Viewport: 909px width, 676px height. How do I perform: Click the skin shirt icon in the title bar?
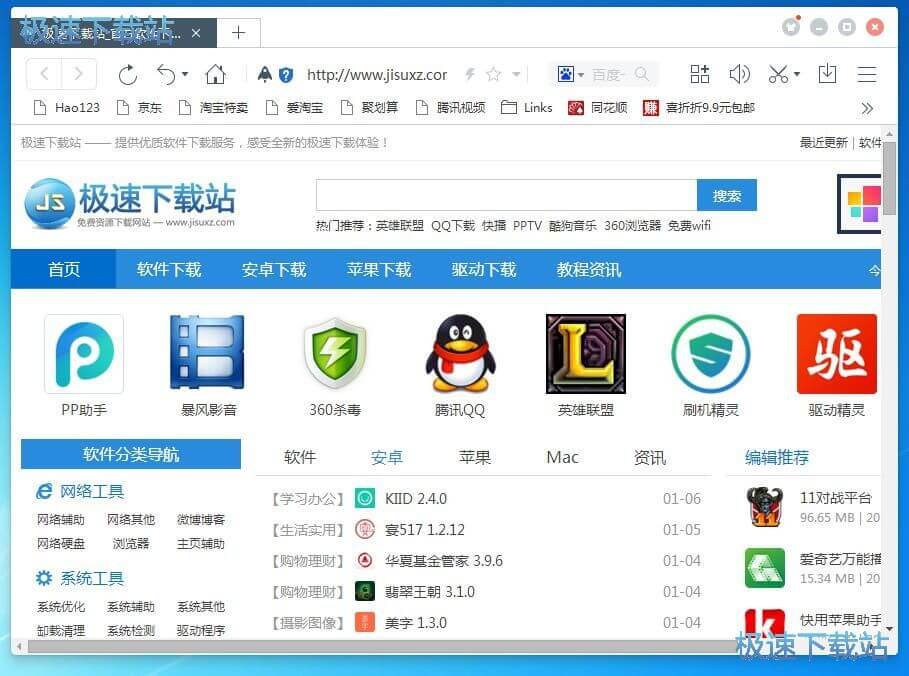pos(791,27)
